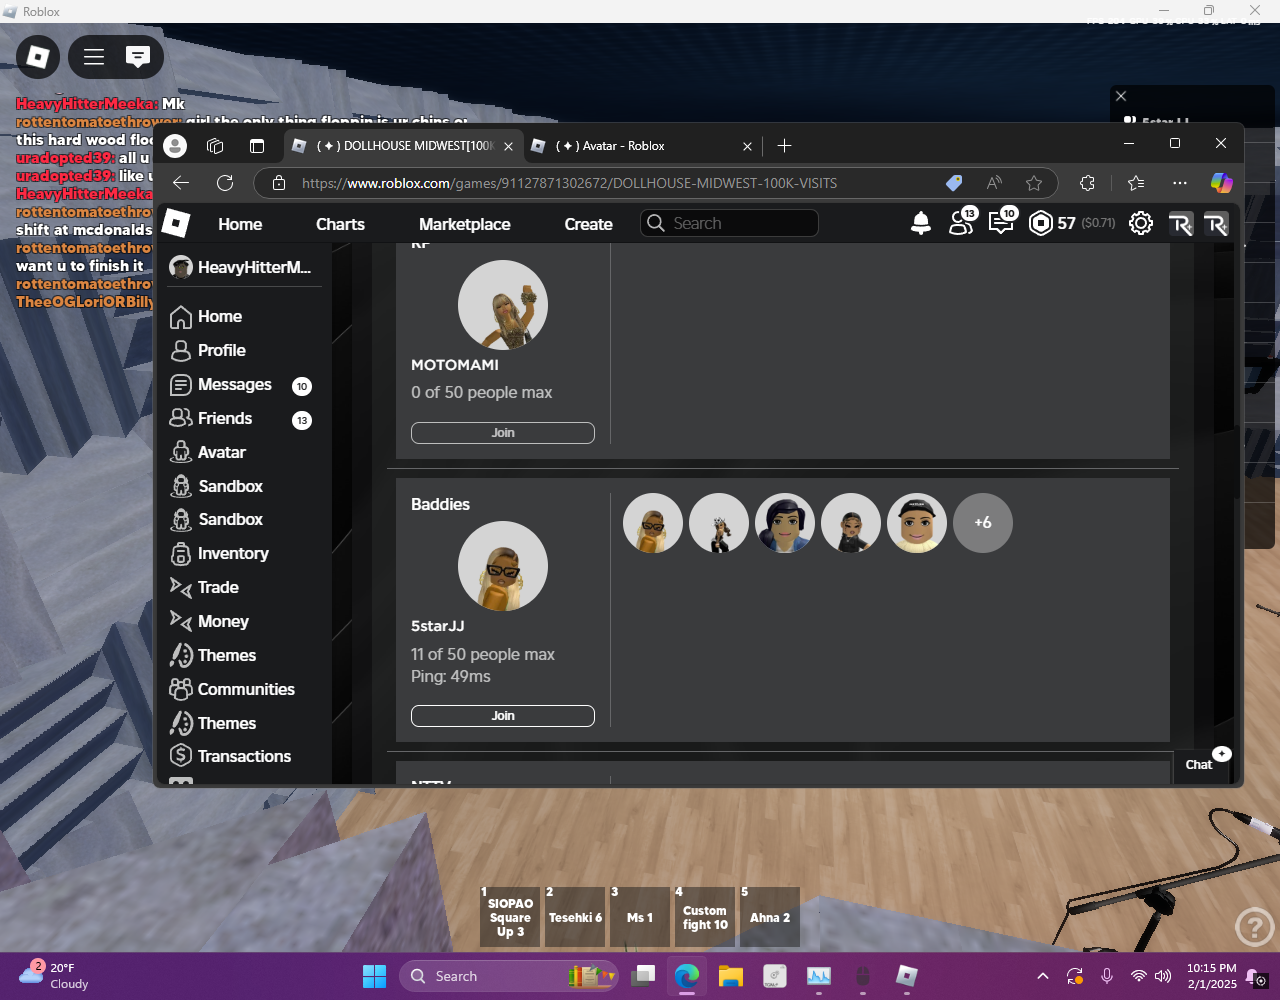Viewport: 1280px width, 1000px height.
Task: Go to Home in left sidebar
Action: coord(206,316)
